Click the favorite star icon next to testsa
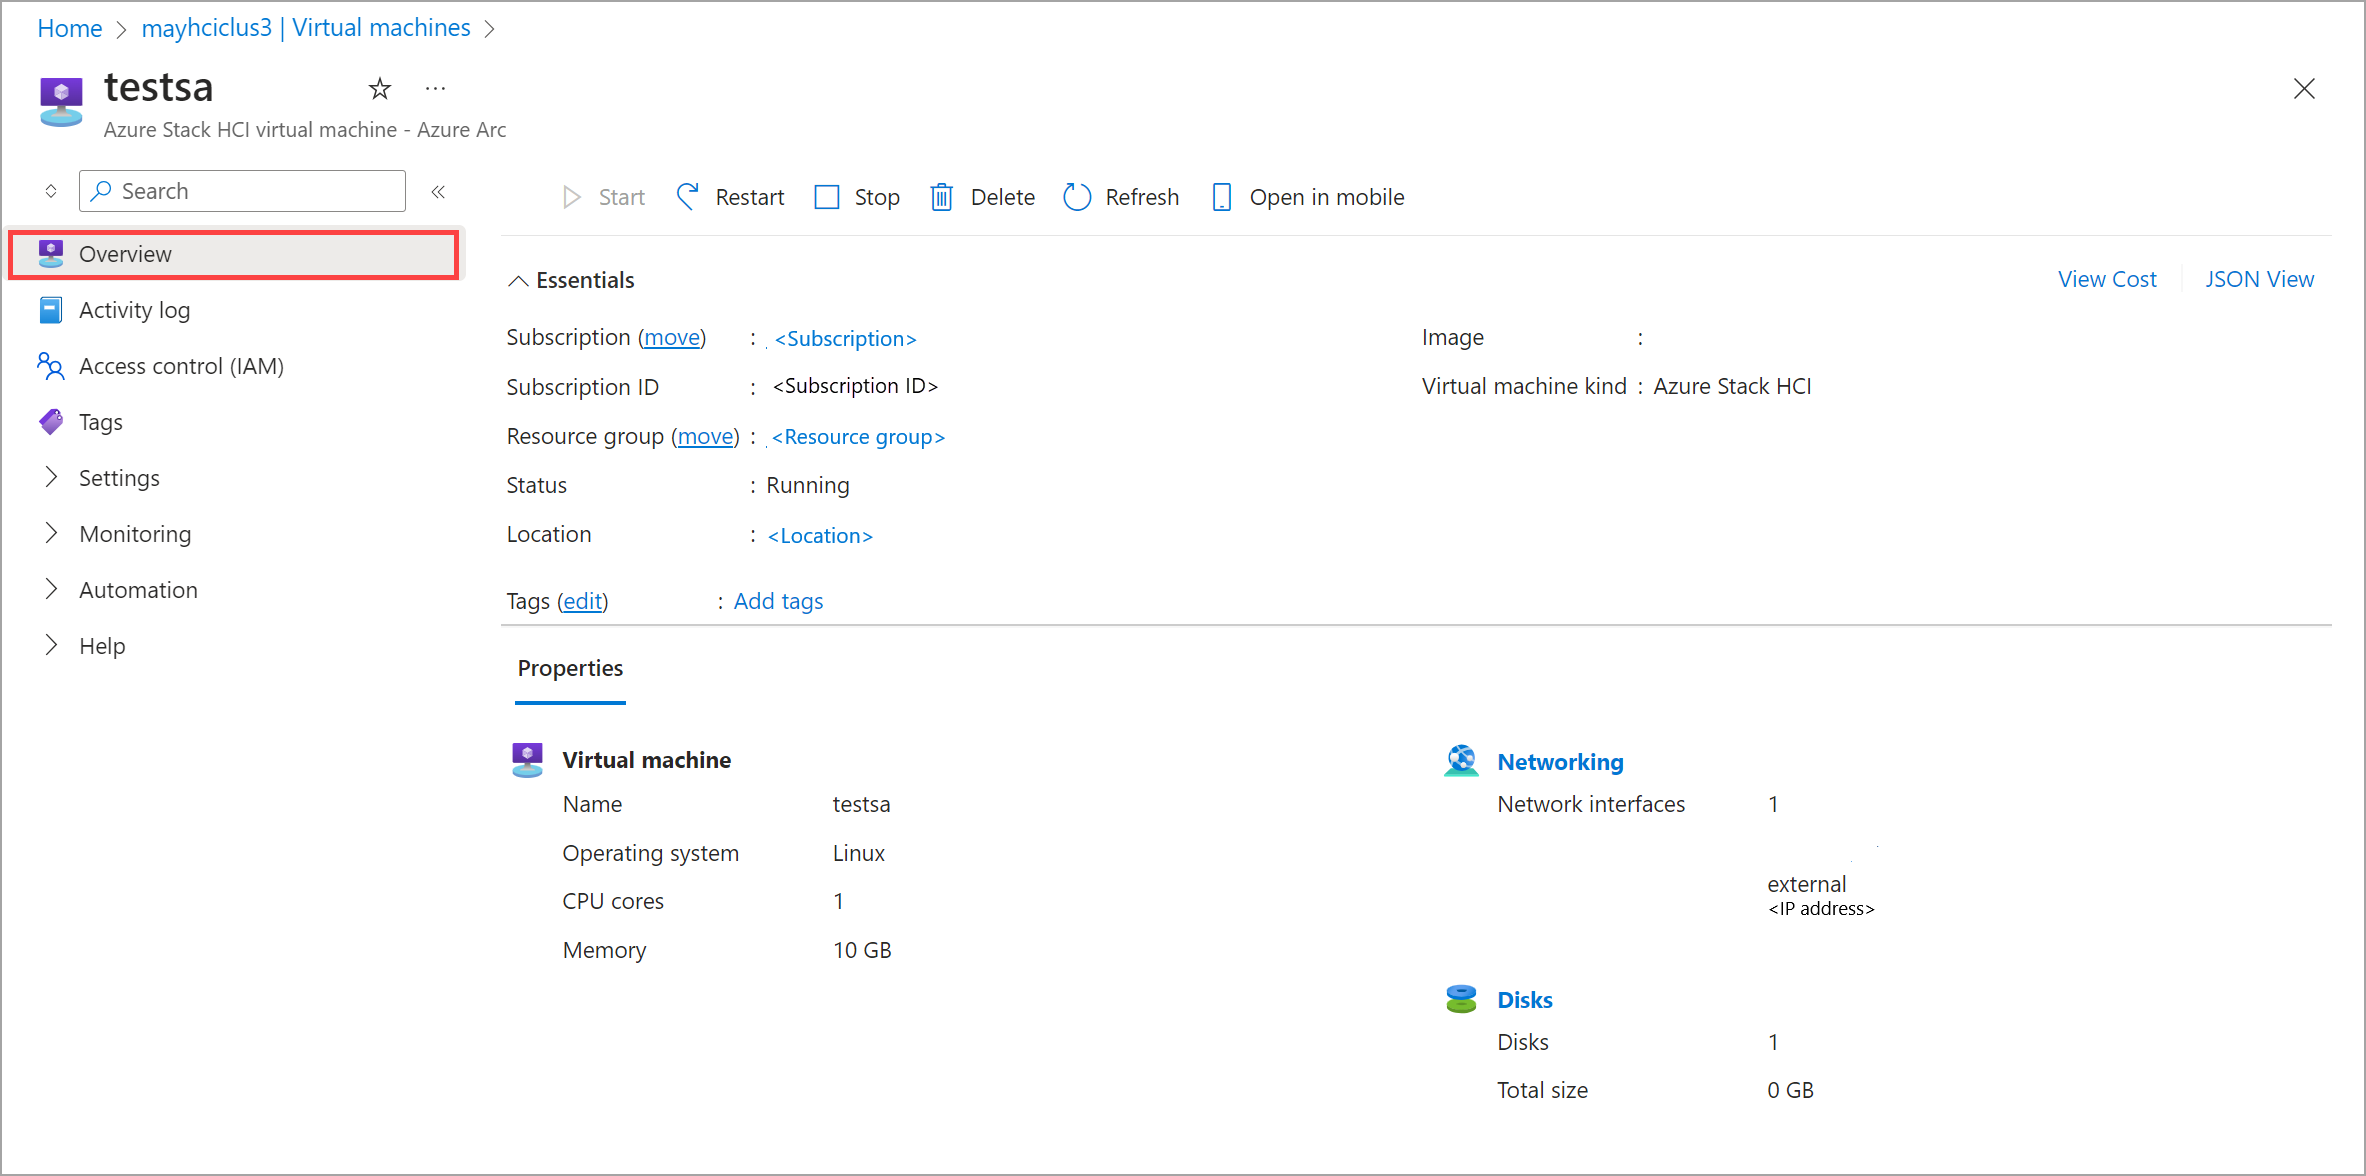This screenshot has height=1176, width=2366. click(379, 89)
